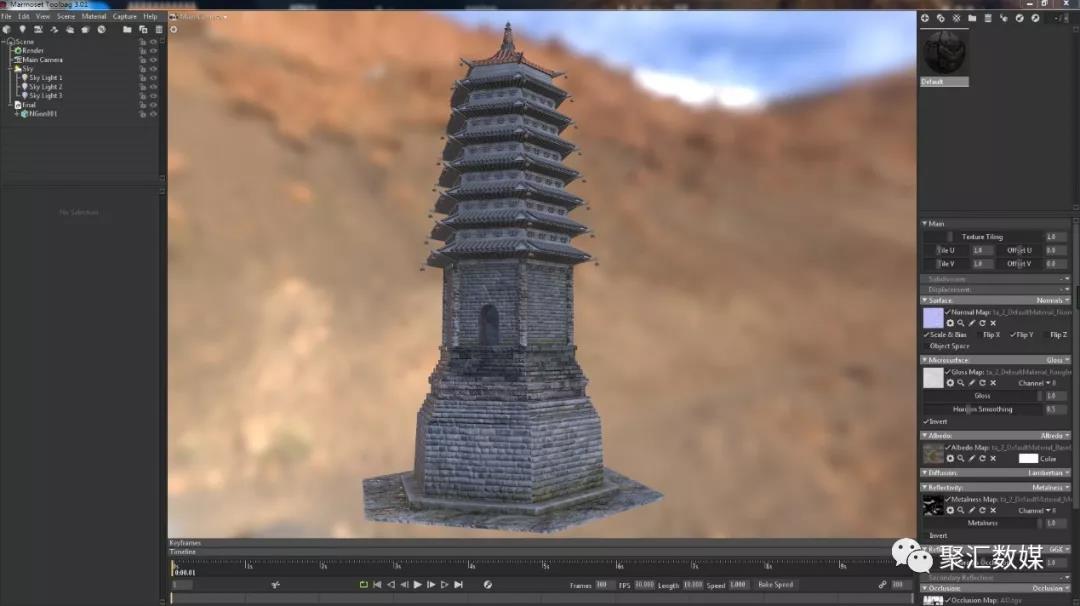The width and height of the screenshot is (1080, 606).
Task: Click the white Albedo color swatch
Action: coord(1027,458)
